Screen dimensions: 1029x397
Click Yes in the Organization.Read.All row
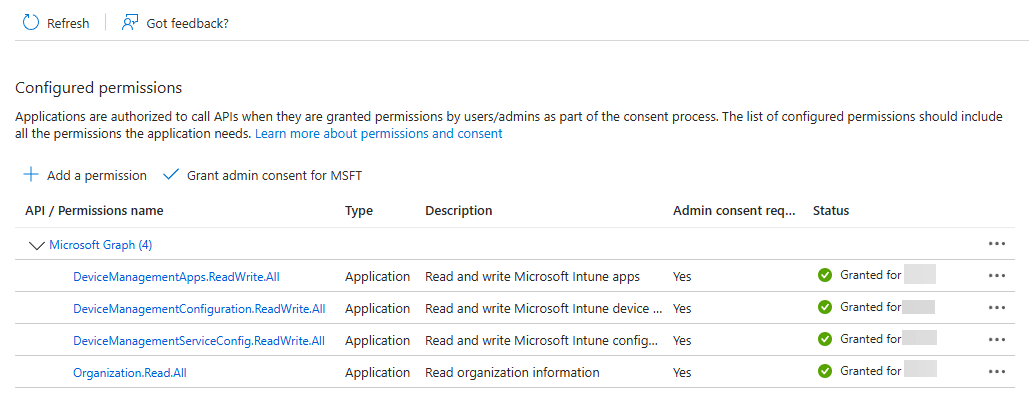pos(682,373)
